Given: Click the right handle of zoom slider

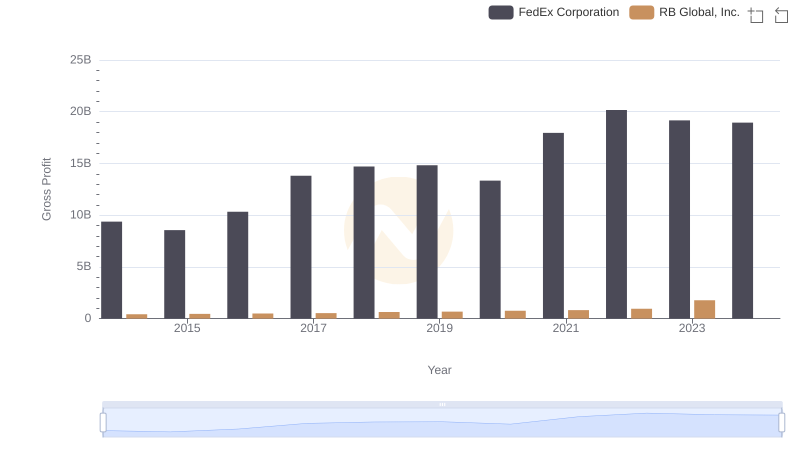Looking at the screenshot, I should point(782,423).
